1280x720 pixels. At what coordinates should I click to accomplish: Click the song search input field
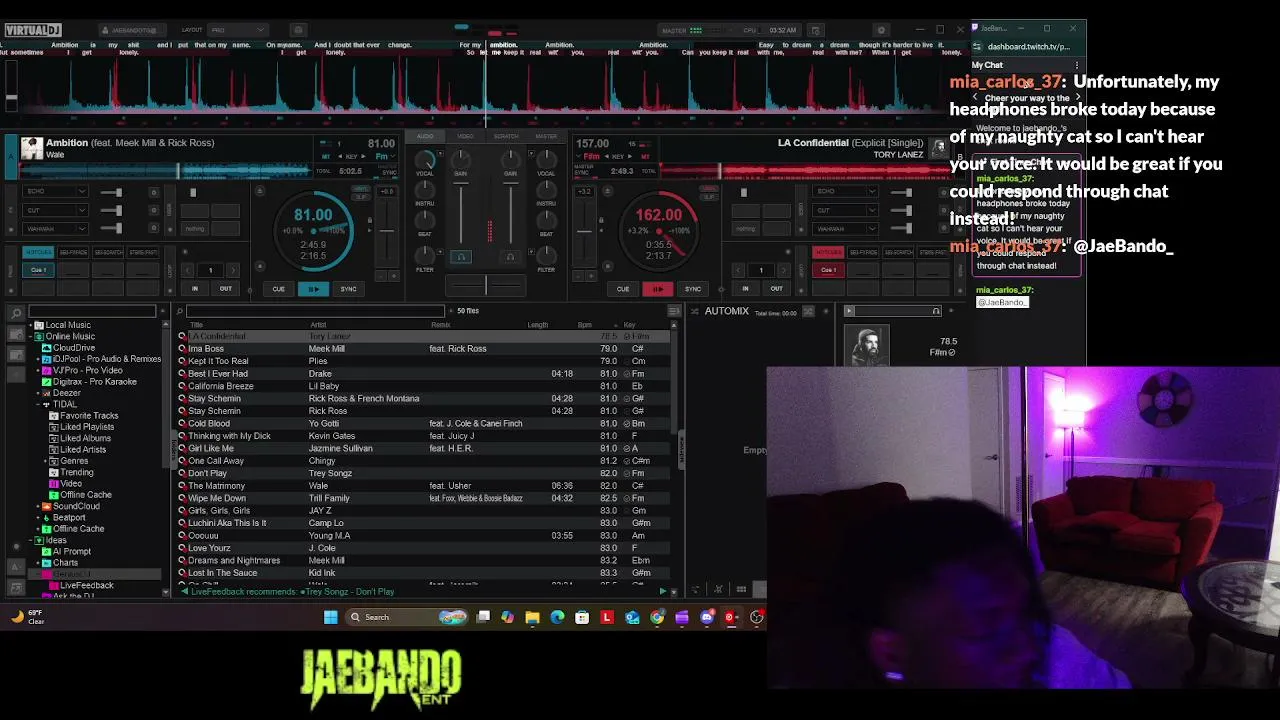click(x=316, y=311)
